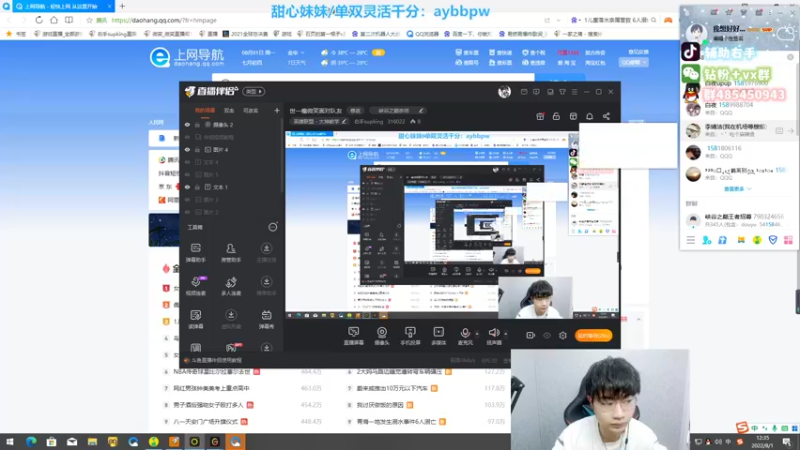Screen dimensions: 800x450
Task: Open the danmaku show tool
Action: pos(266,319)
